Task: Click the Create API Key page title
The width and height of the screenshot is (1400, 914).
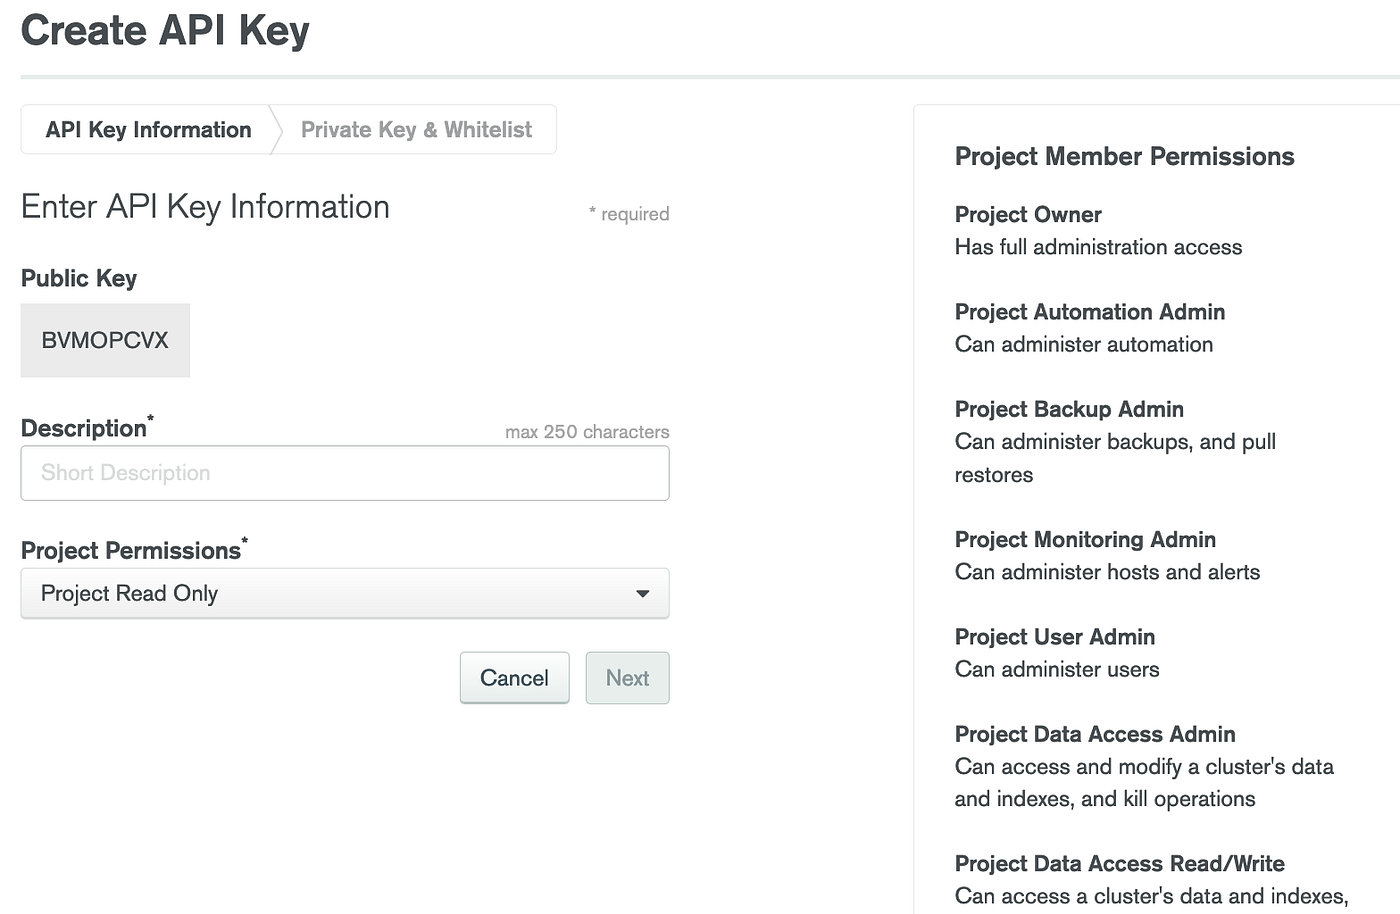Action: (x=165, y=30)
